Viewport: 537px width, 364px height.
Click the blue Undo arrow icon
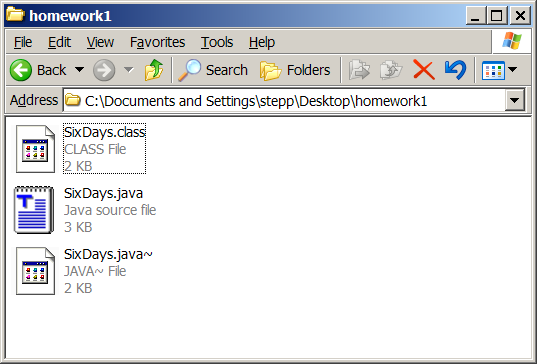click(x=455, y=70)
